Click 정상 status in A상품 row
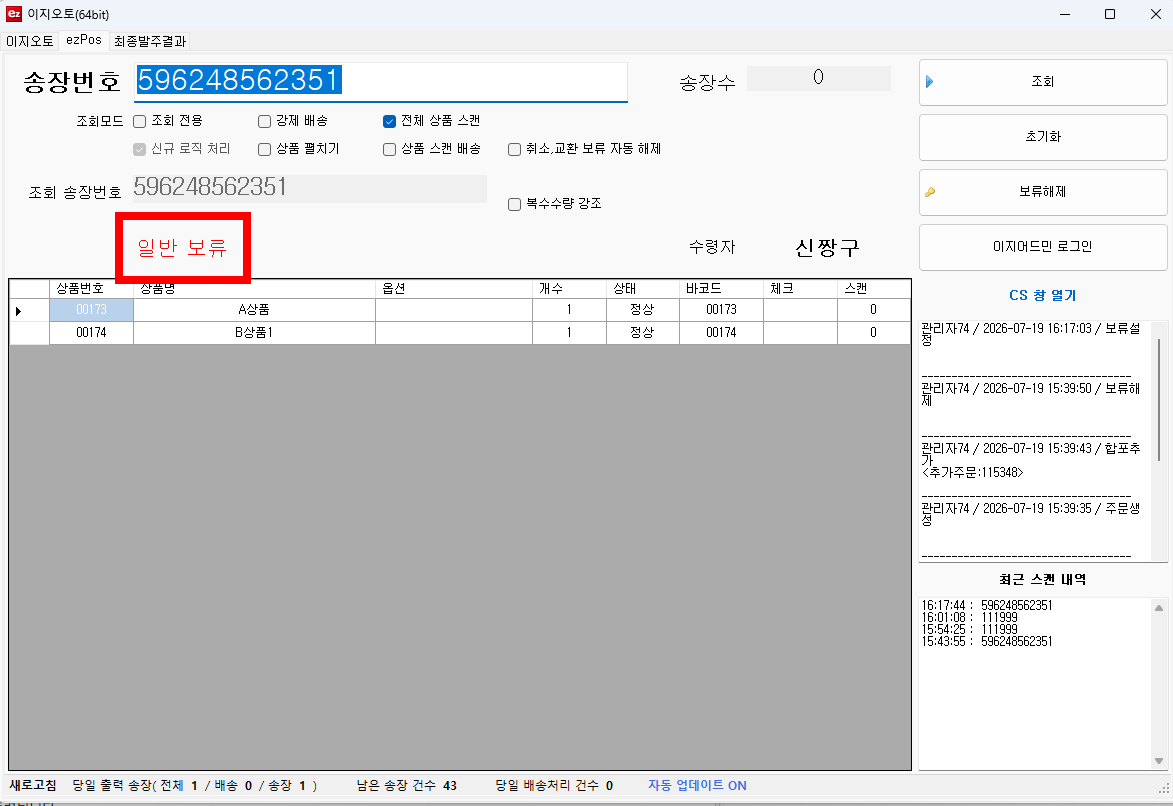This screenshot has height=806, width=1173. coord(643,310)
